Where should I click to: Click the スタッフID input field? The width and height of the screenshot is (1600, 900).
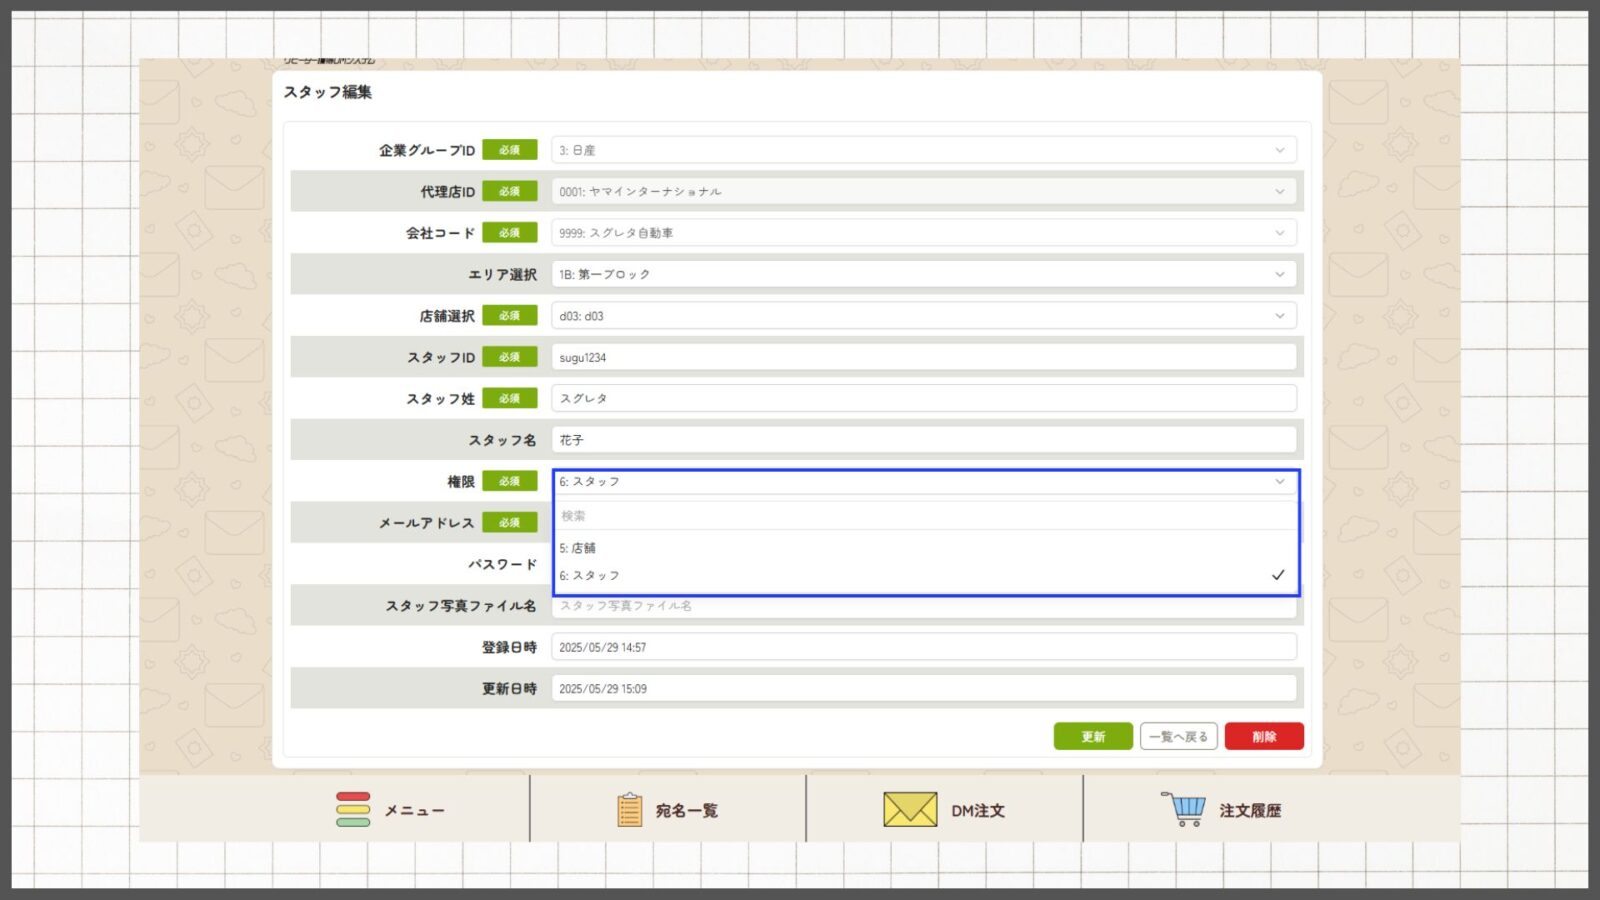click(x=922, y=357)
